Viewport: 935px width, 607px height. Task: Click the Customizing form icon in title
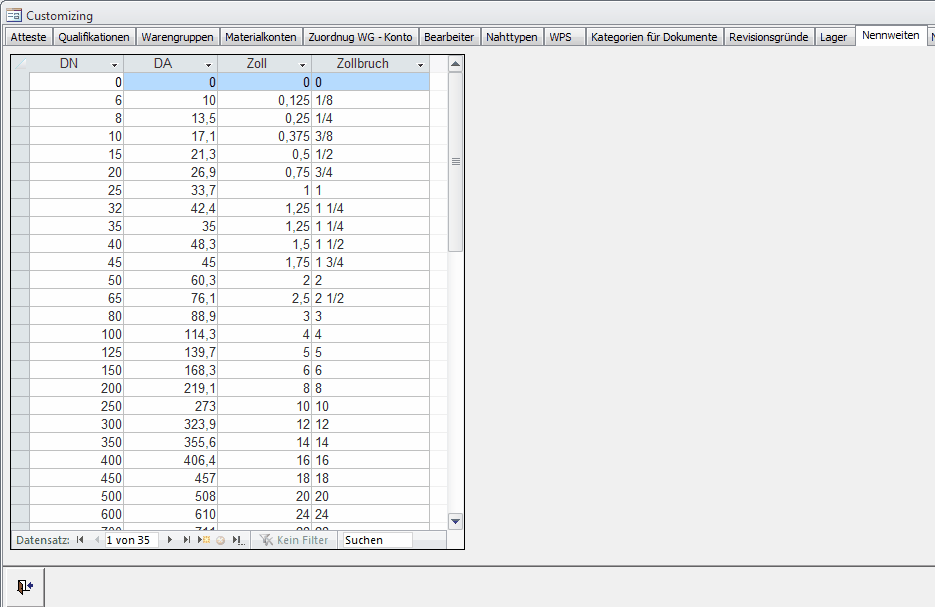pos(14,15)
